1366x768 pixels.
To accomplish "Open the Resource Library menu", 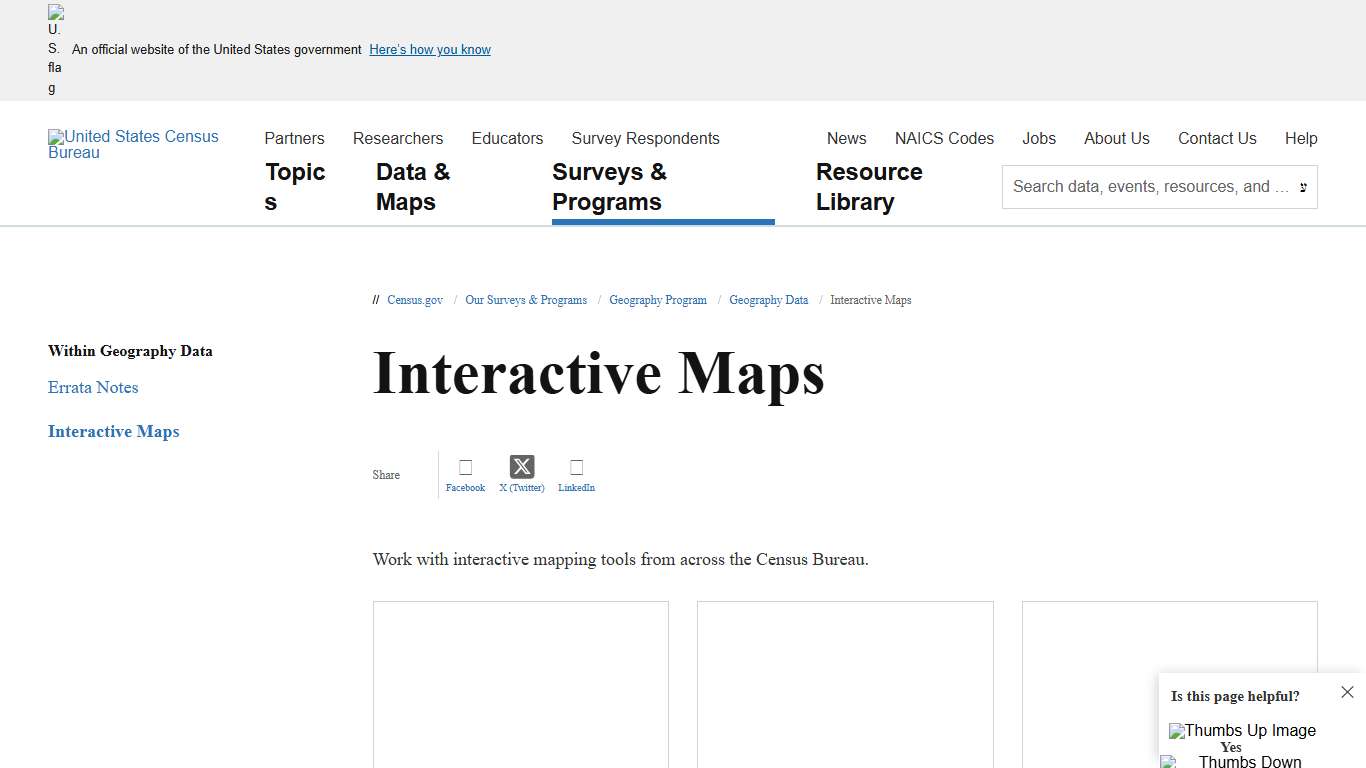I will (869, 187).
